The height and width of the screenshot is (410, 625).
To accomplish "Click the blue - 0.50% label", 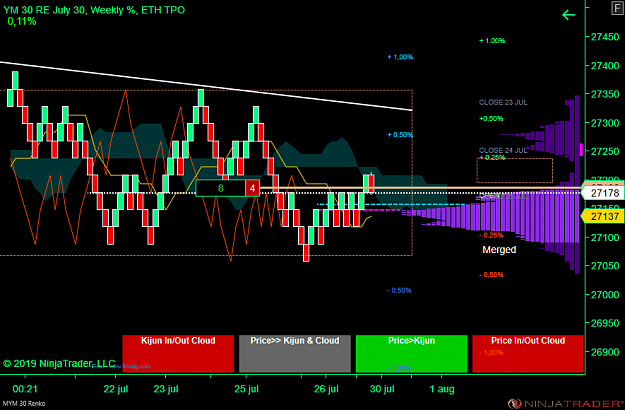I will point(399,290).
